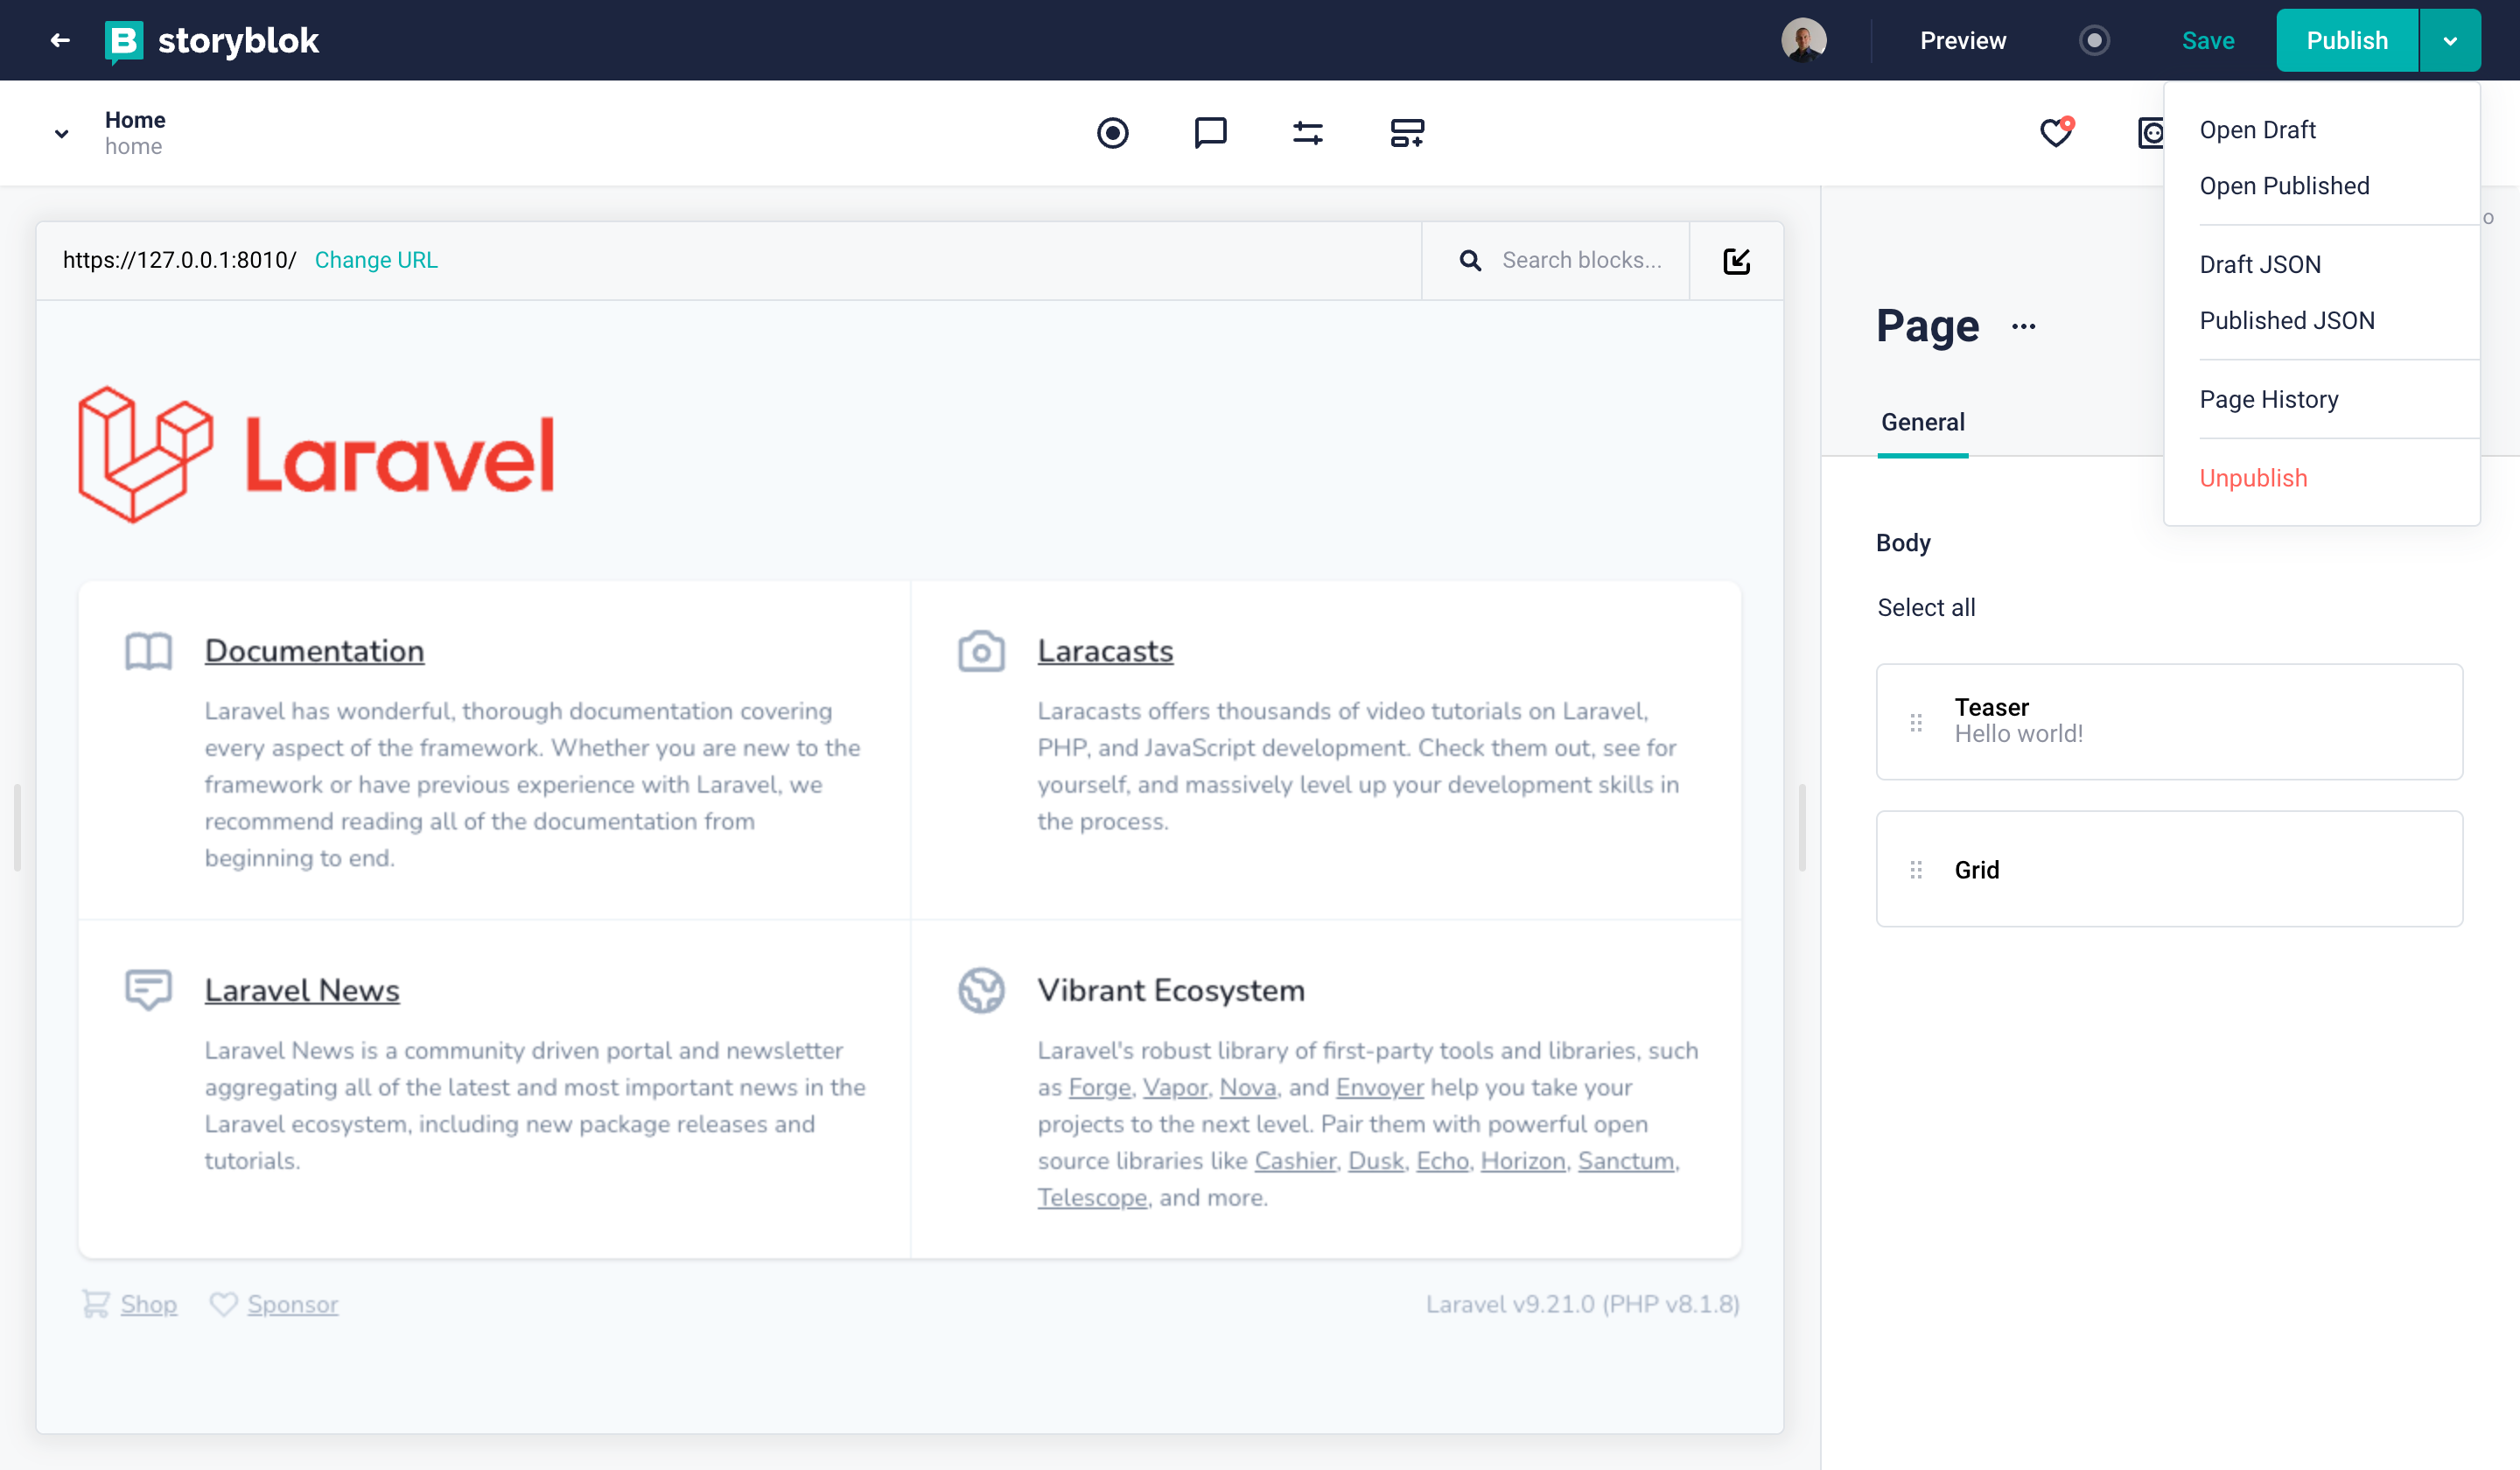
Task: Expand the Home story chevron
Action: 62,133
